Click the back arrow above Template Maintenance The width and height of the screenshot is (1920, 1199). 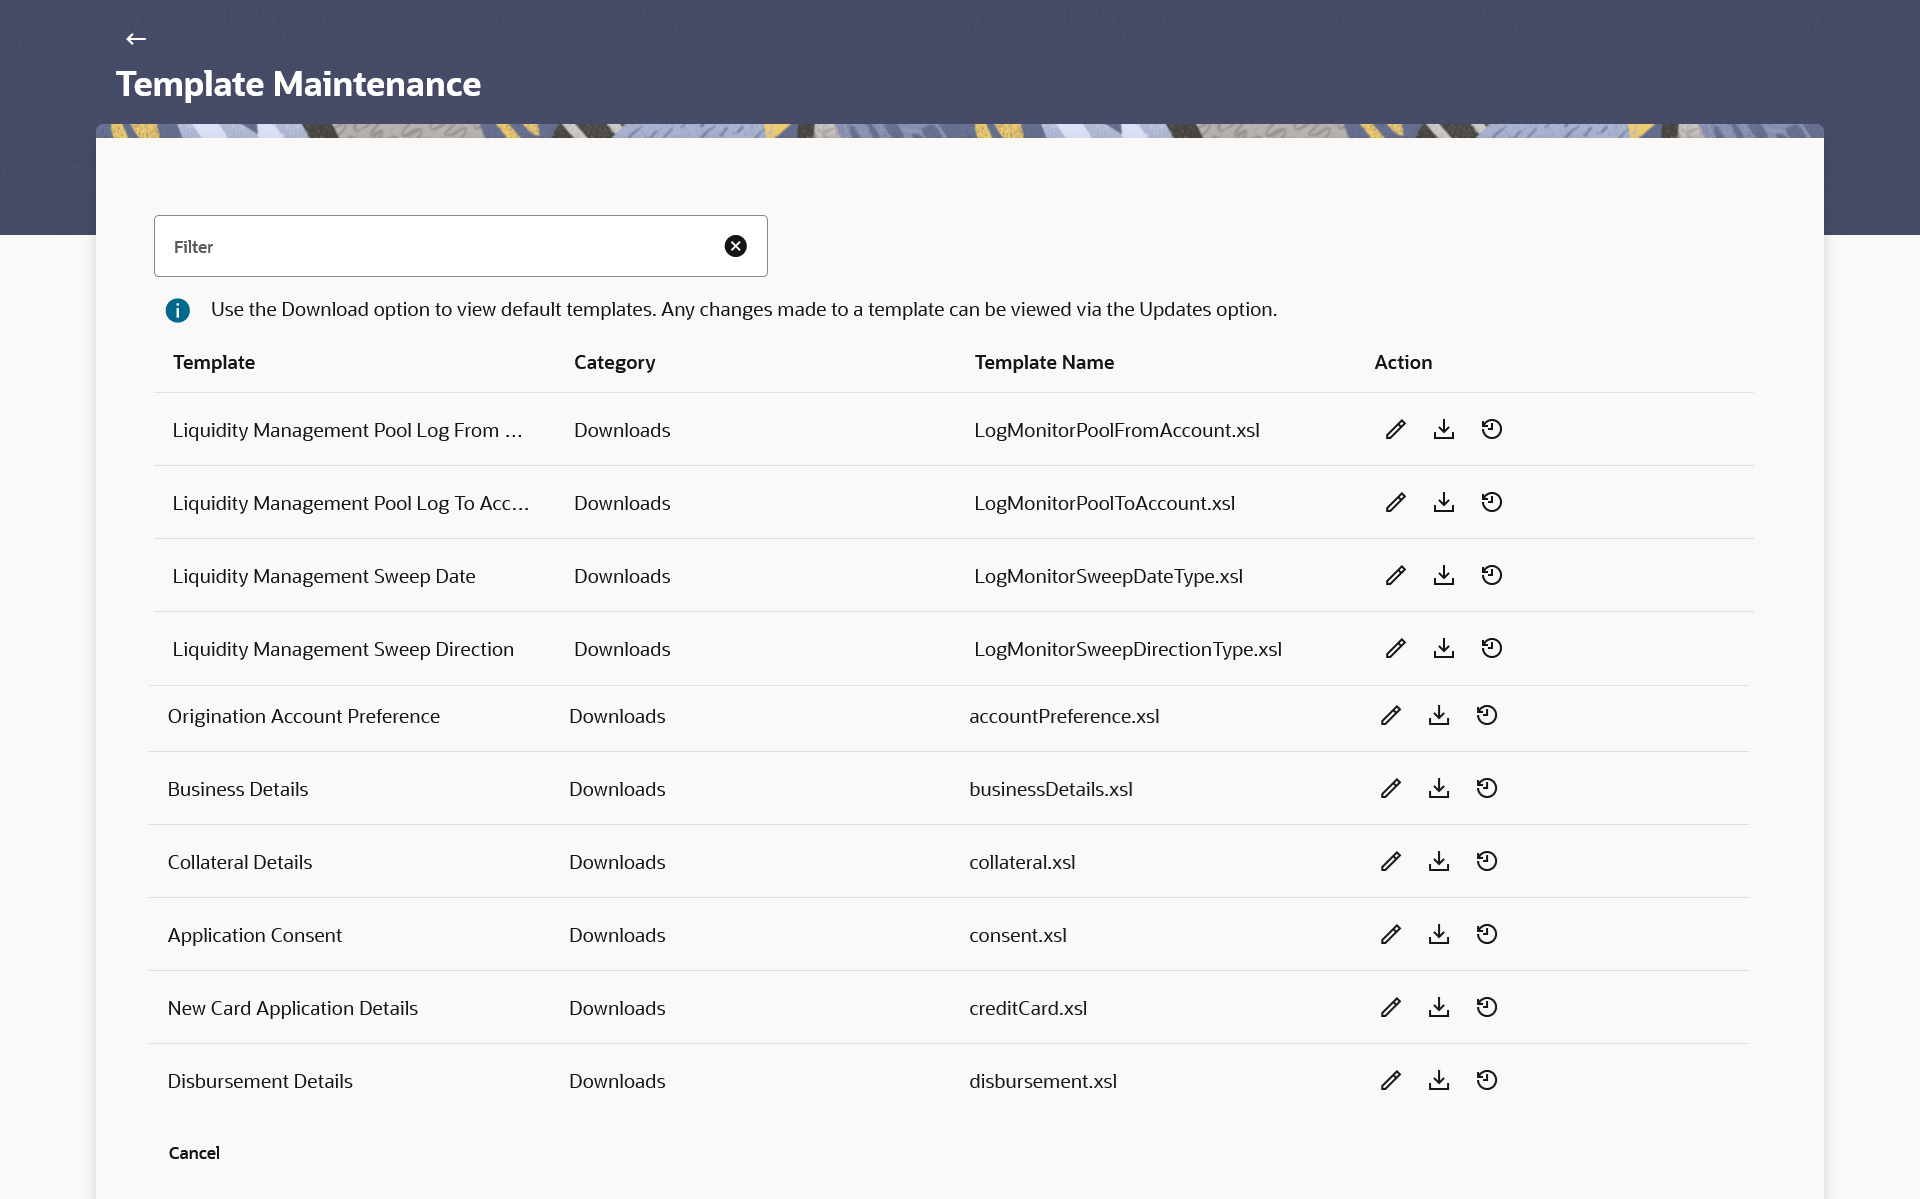pos(136,39)
